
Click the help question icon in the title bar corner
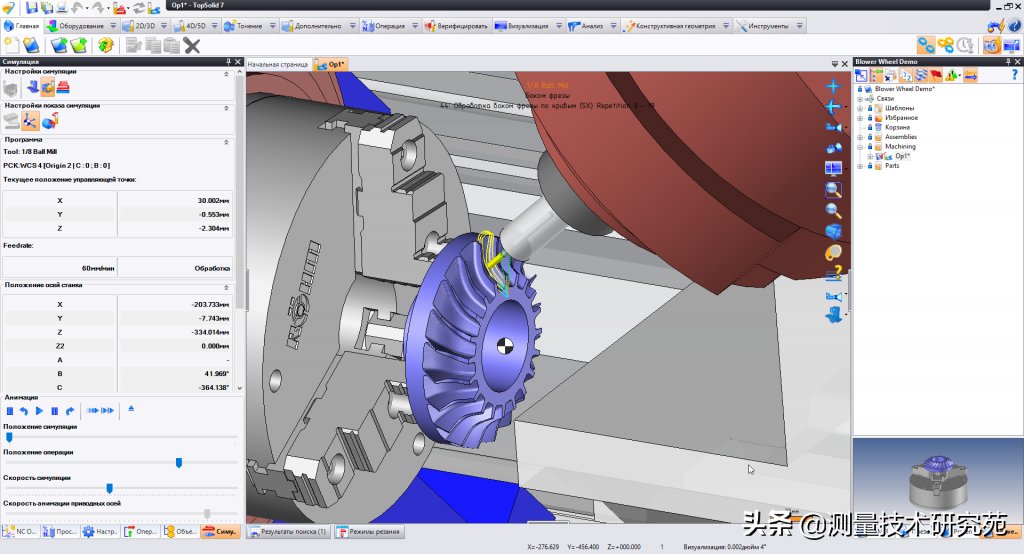(x=1014, y=25)
